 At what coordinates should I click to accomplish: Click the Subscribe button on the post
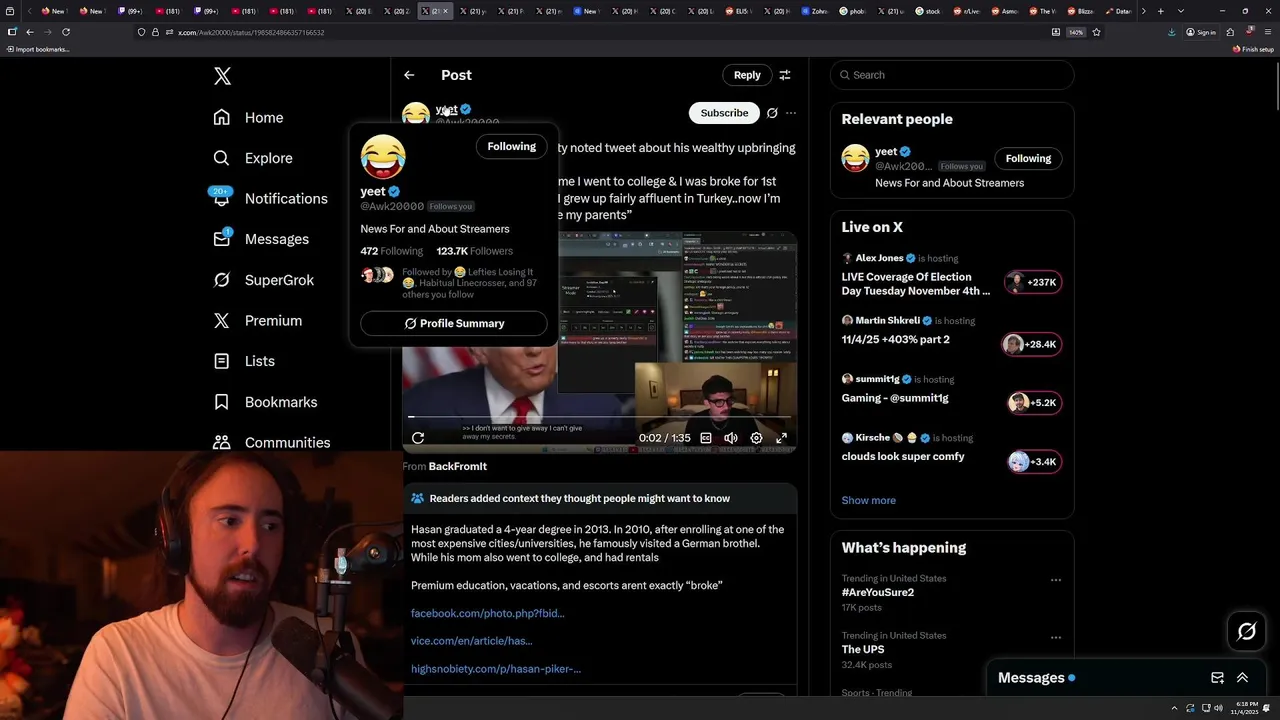(x=724, y=113)
